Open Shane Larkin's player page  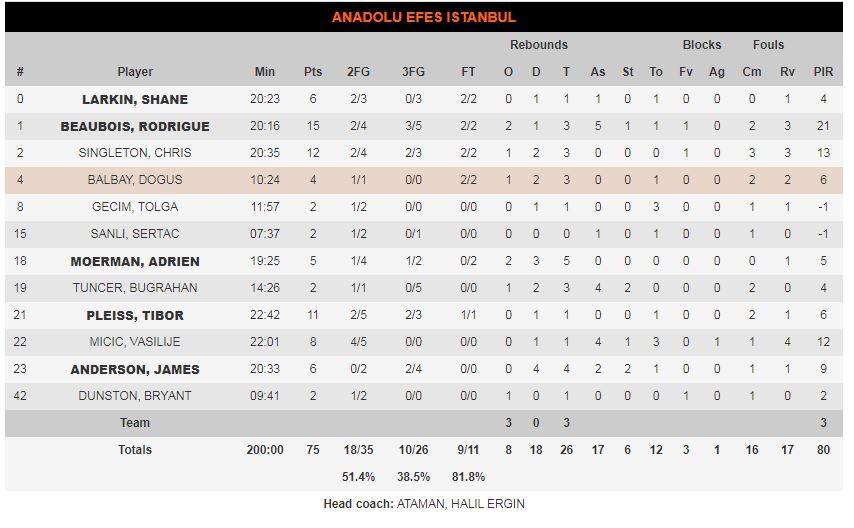click(135, 100)
